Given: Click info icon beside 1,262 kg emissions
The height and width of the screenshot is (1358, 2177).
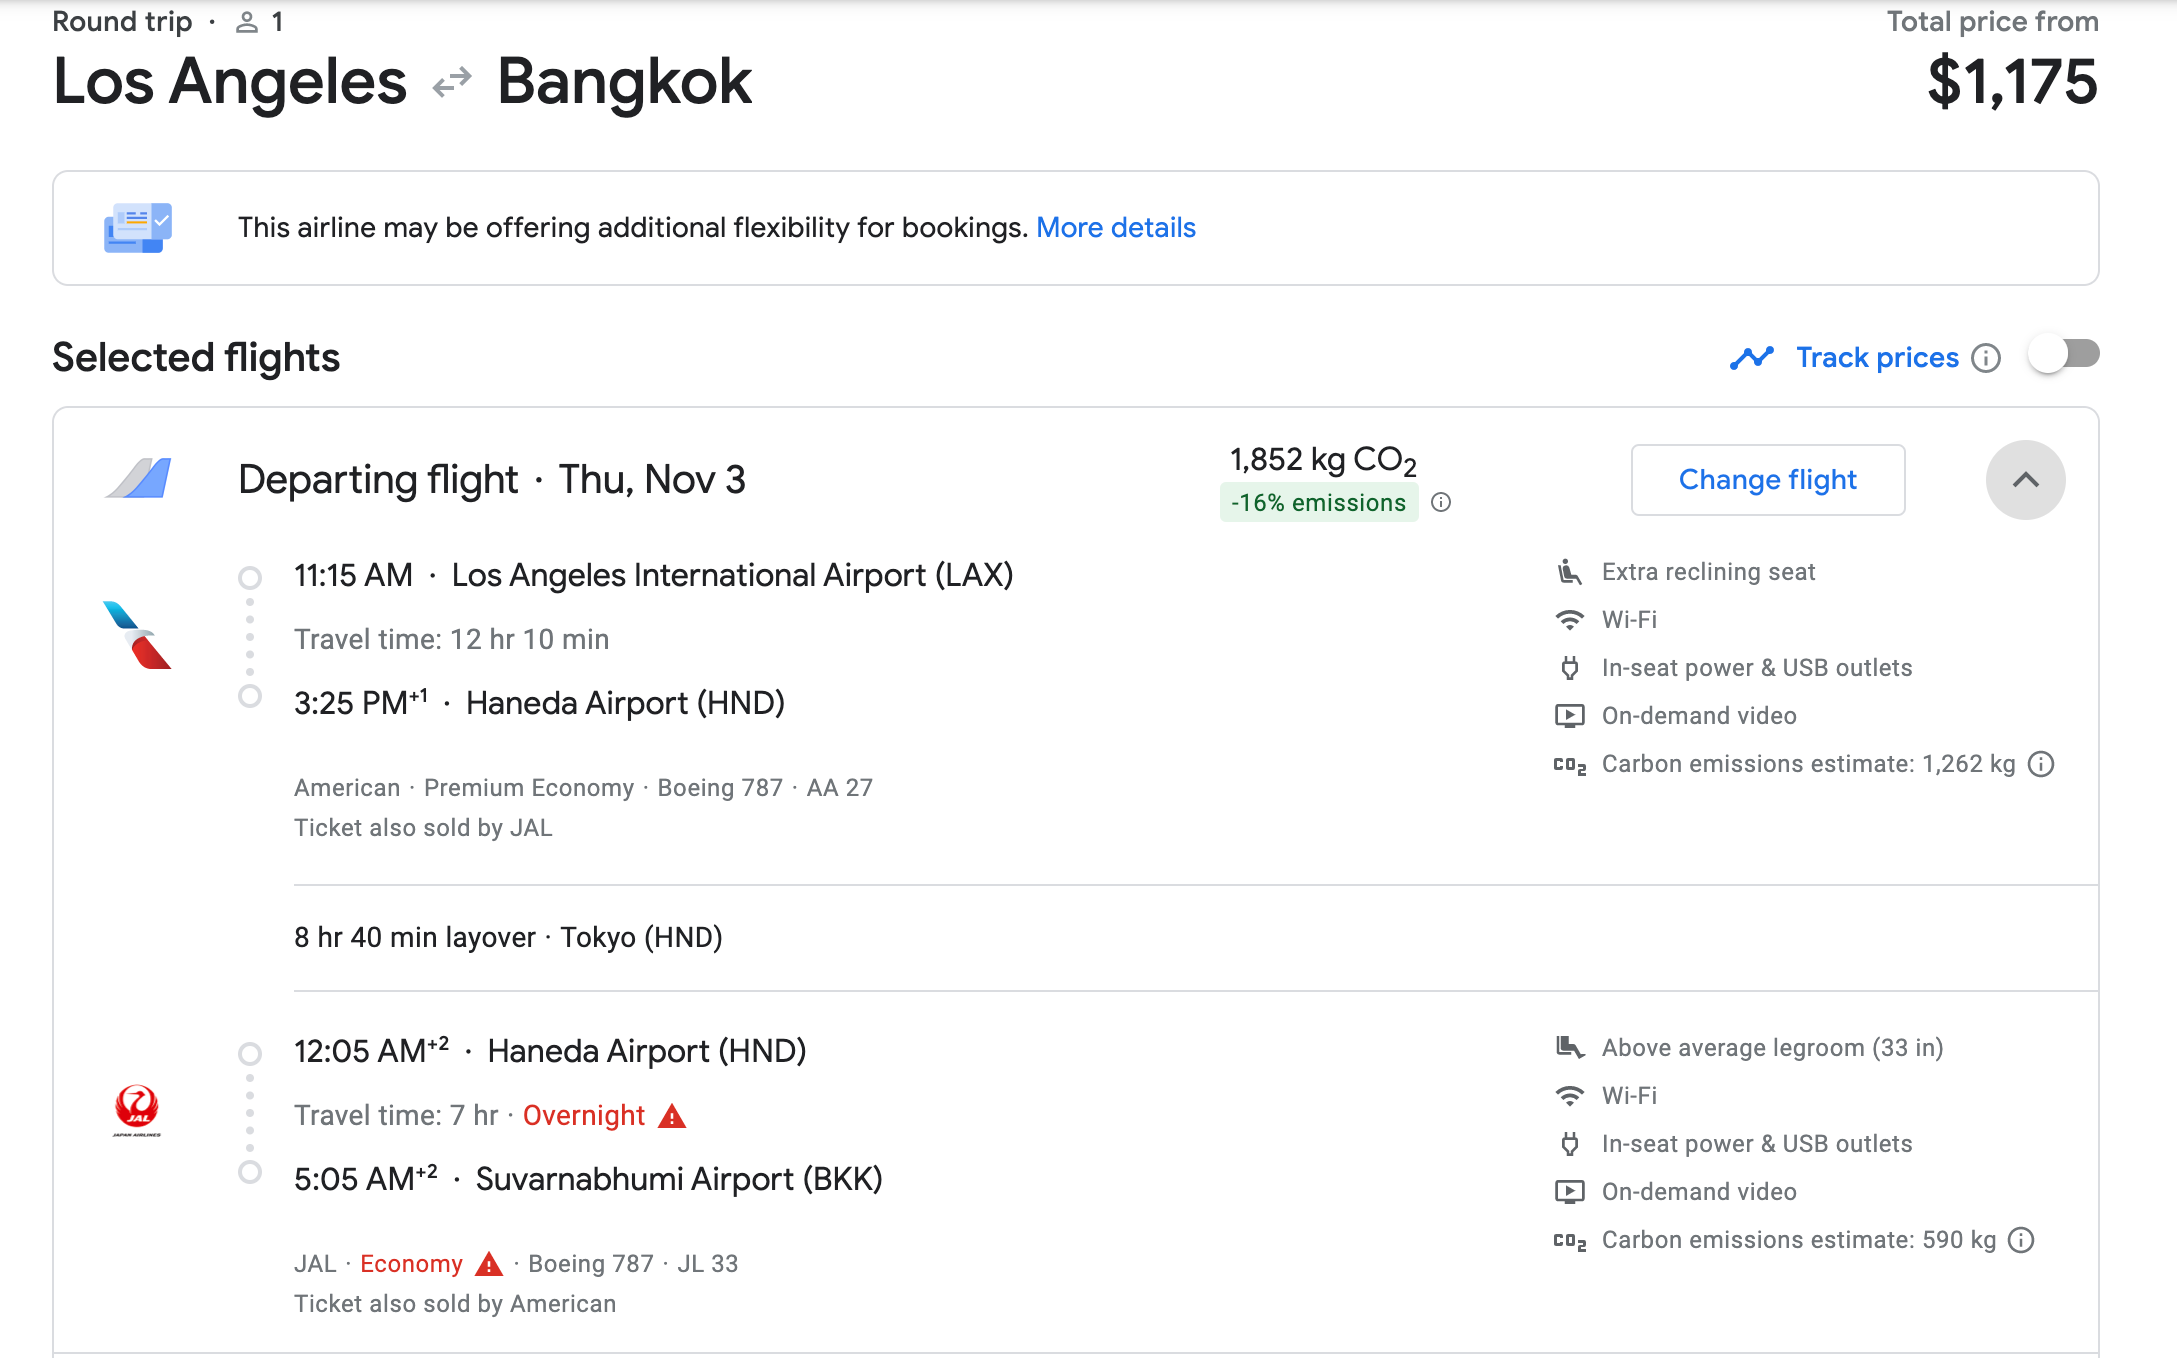Looking at the screenshot, I should coord(2041,764).
